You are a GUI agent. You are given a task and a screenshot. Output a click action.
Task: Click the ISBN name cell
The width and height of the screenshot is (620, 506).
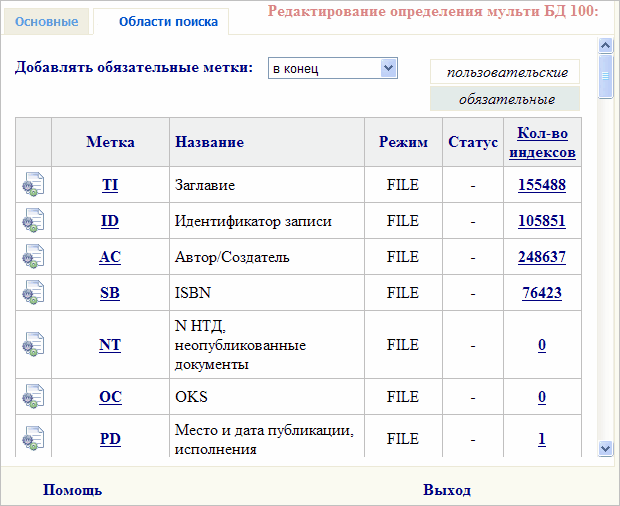tap(267, 293)
